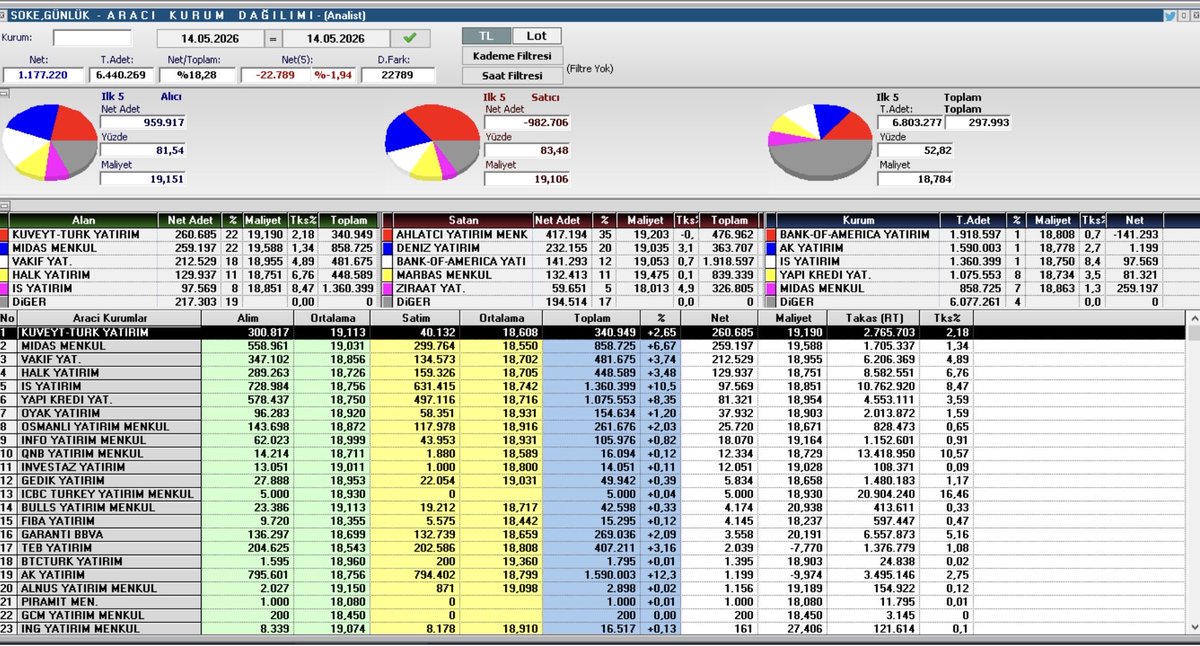Select the GCM YATIRIM MENKUL row
This screenshot has width=1200, height=646.
point(591,615)
